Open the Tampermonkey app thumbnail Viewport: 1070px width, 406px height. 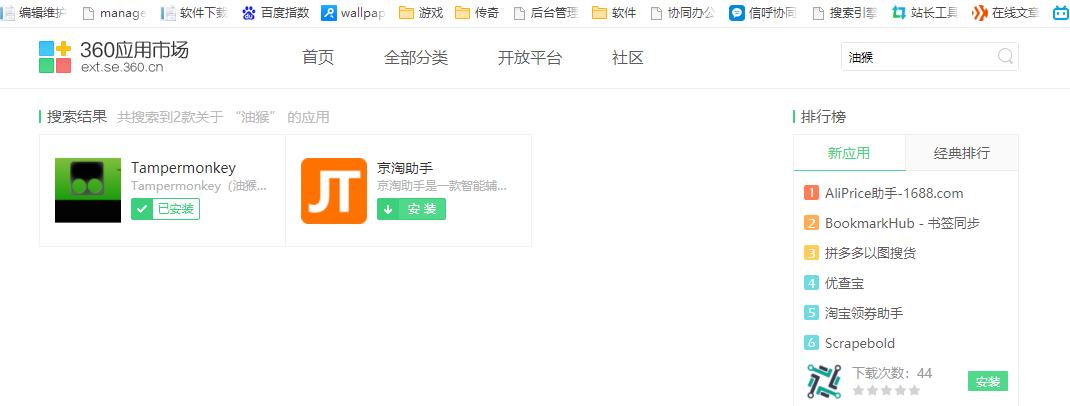(87, 190)
